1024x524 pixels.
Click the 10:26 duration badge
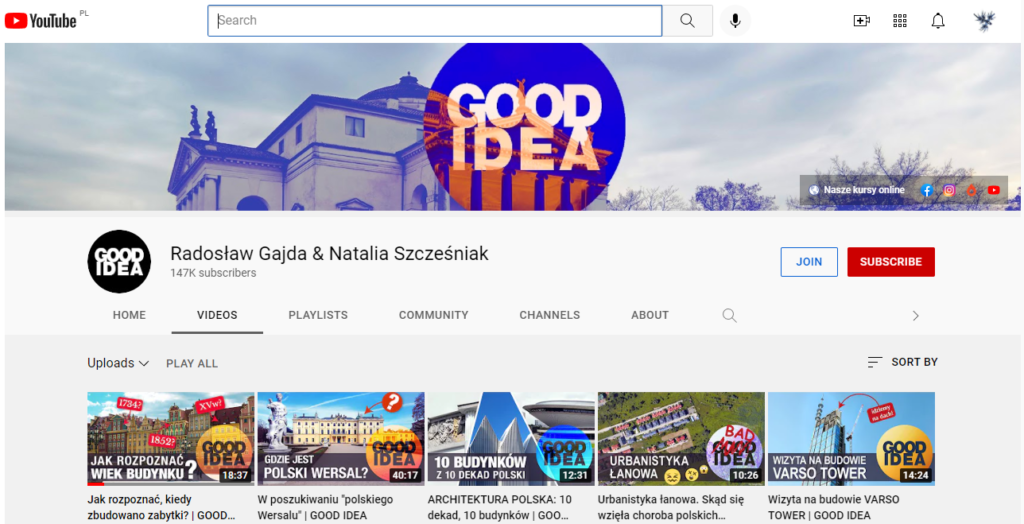click(x=745, y=475)
